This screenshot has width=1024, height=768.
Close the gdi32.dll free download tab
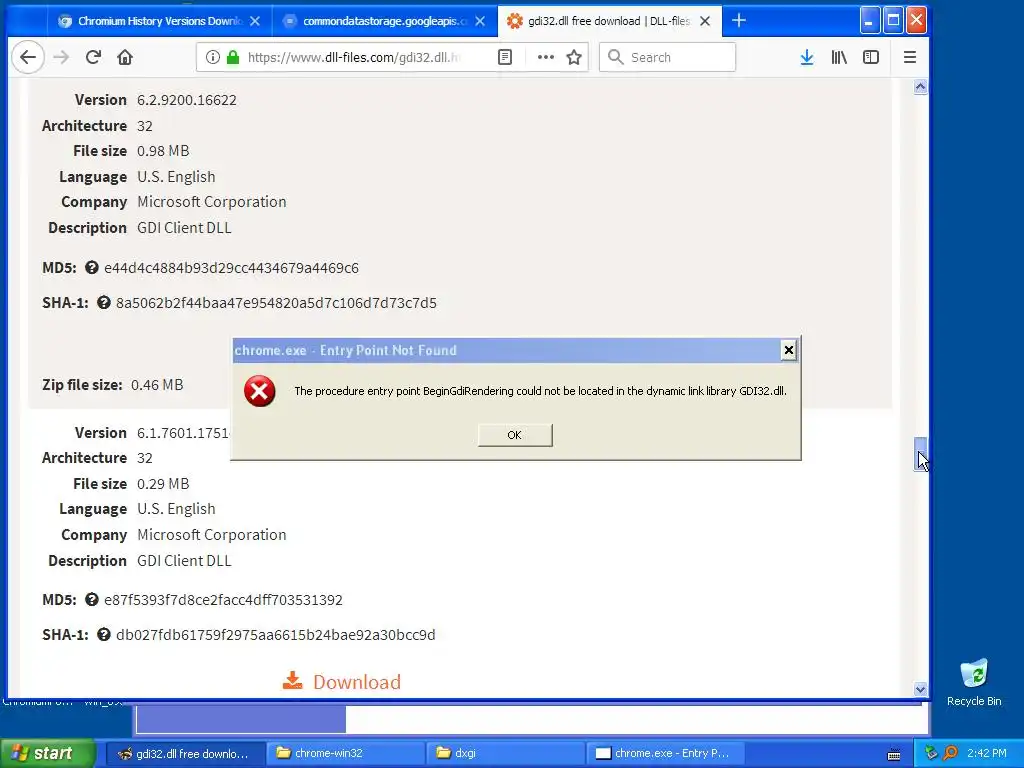705,22
